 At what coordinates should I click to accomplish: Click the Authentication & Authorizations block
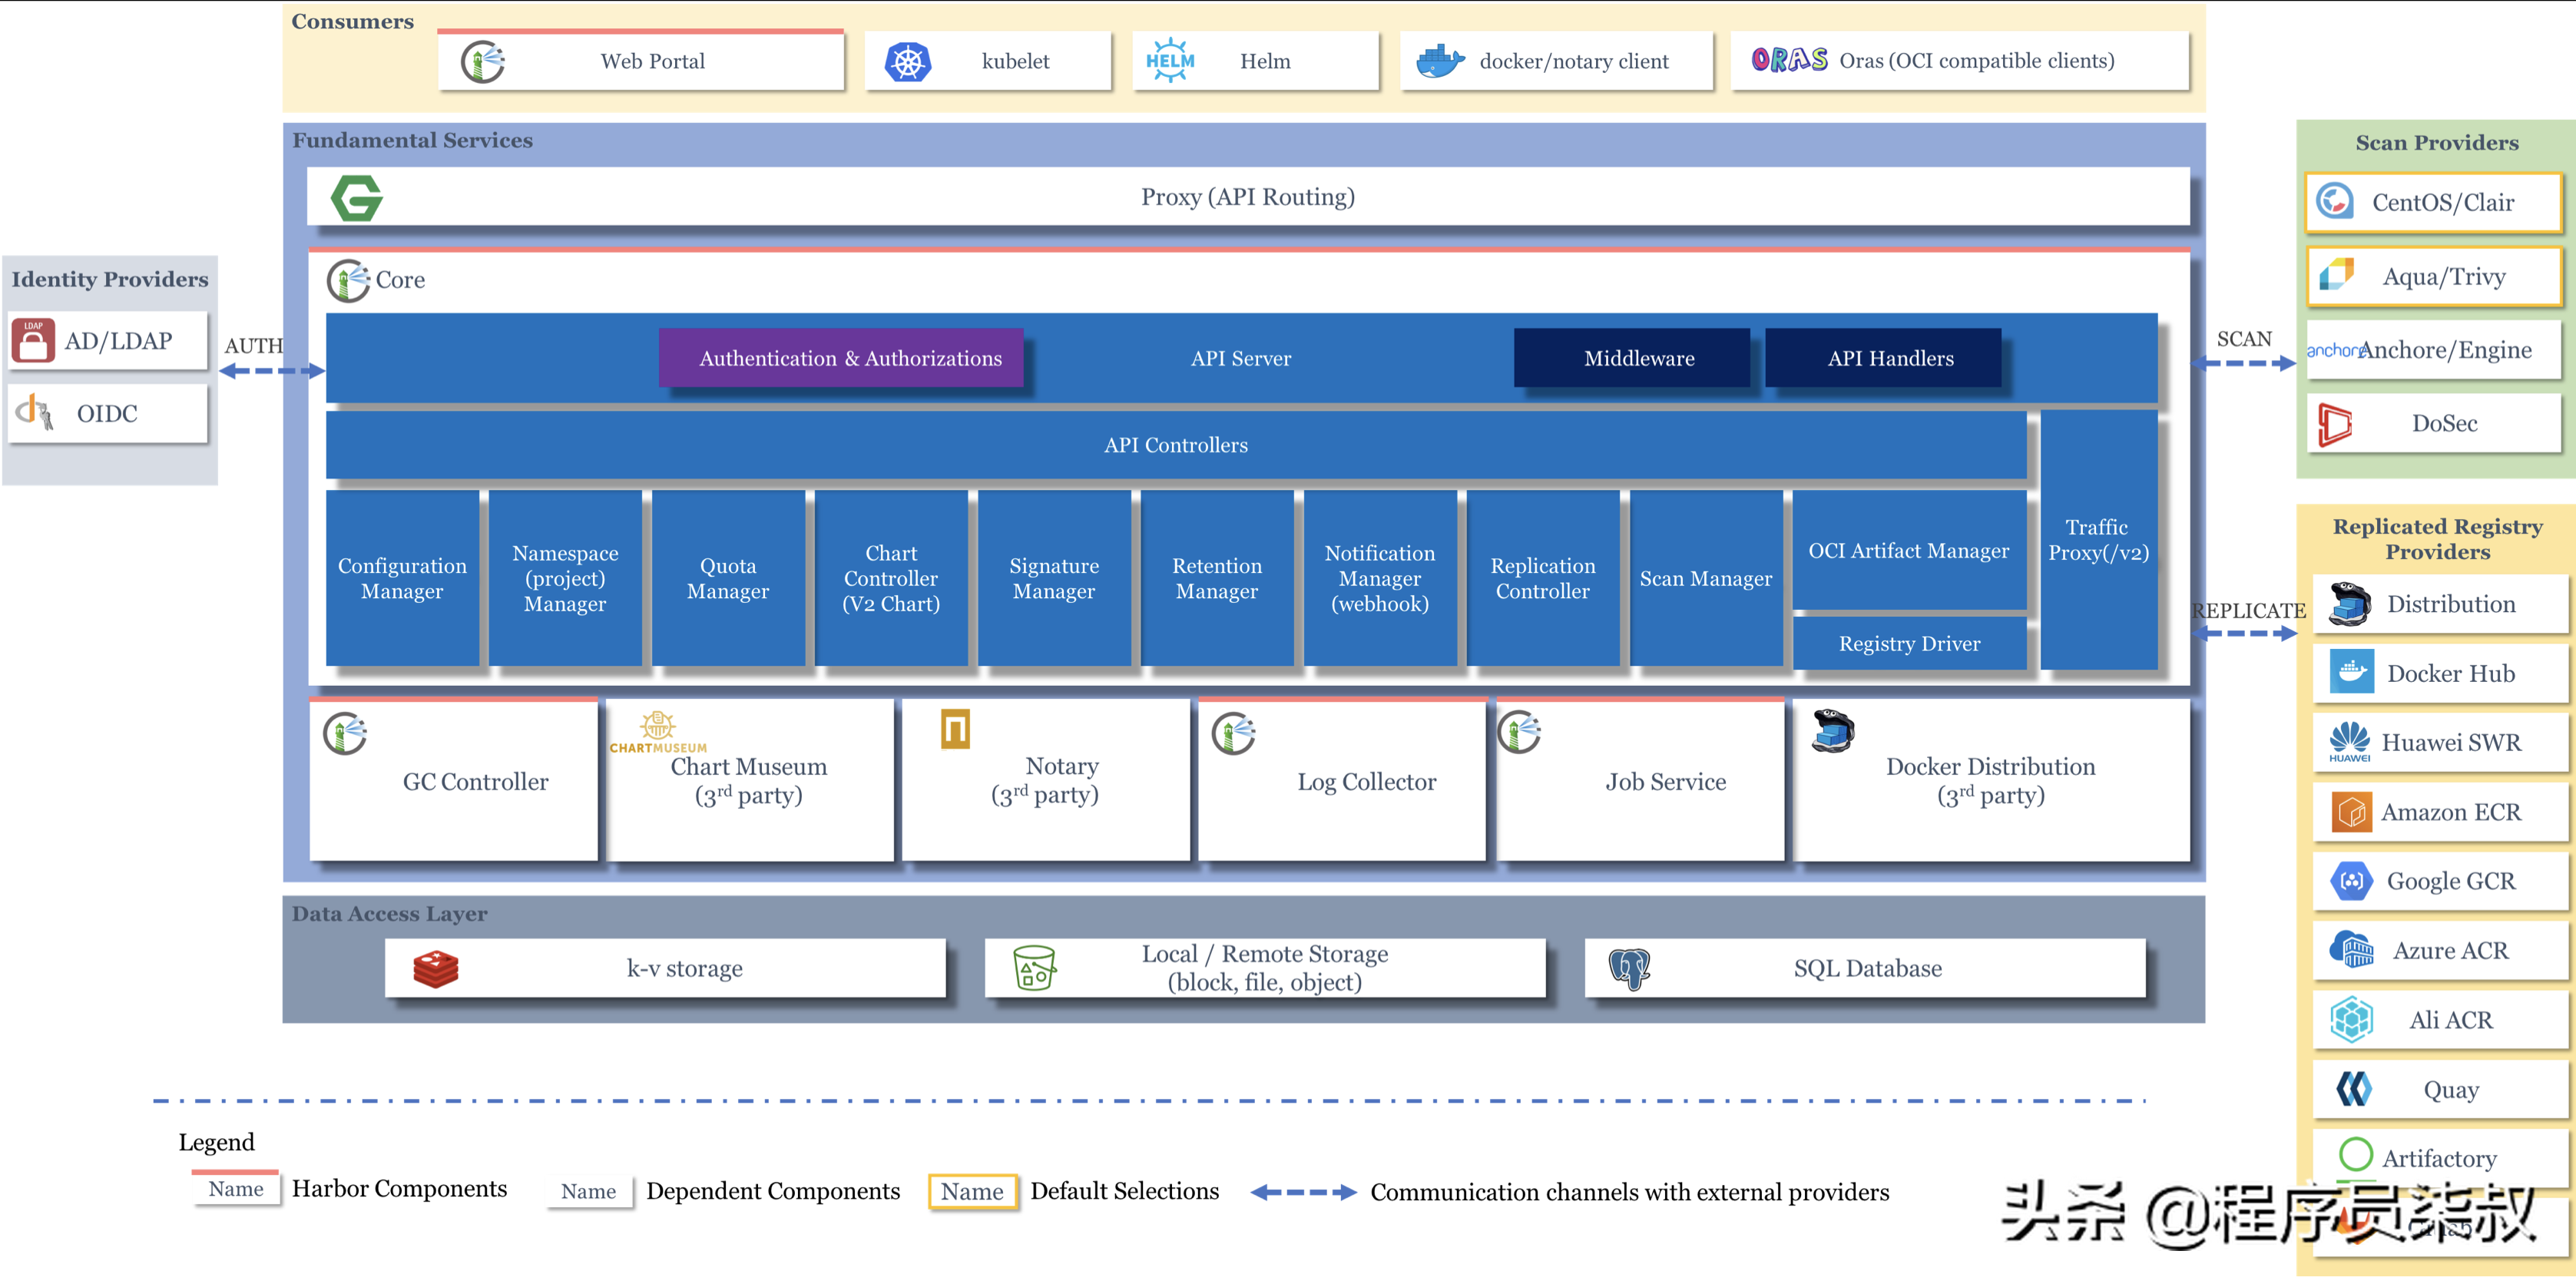pyautogui.click(x=842, y=358)
